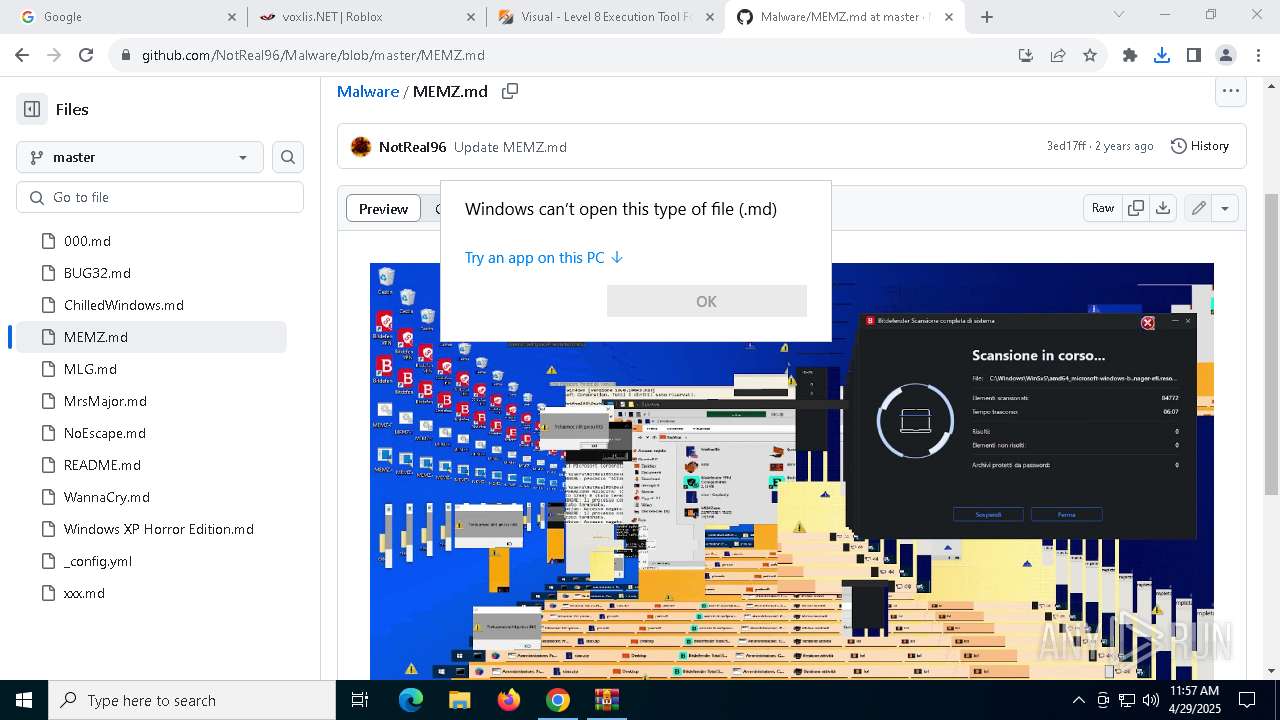
Task: Open the file tree search icon
Action: (x=288, y=157)
